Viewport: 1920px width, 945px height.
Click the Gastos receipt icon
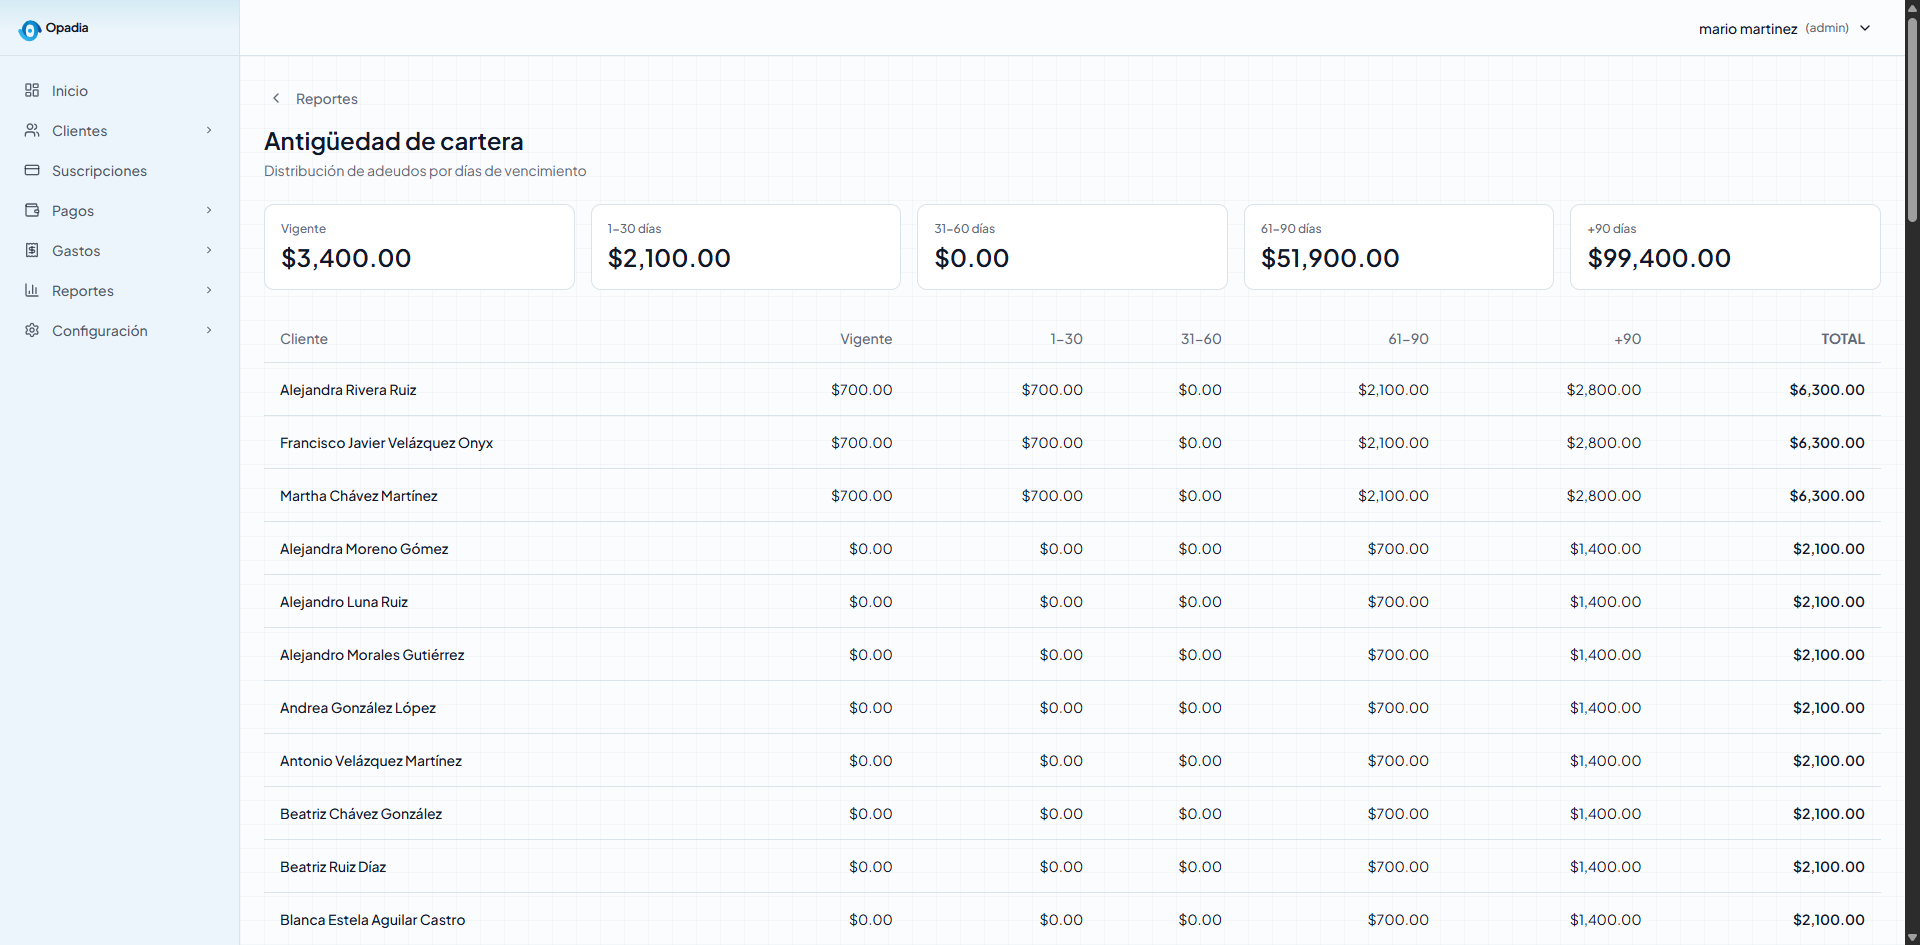[x=32, y=250]
